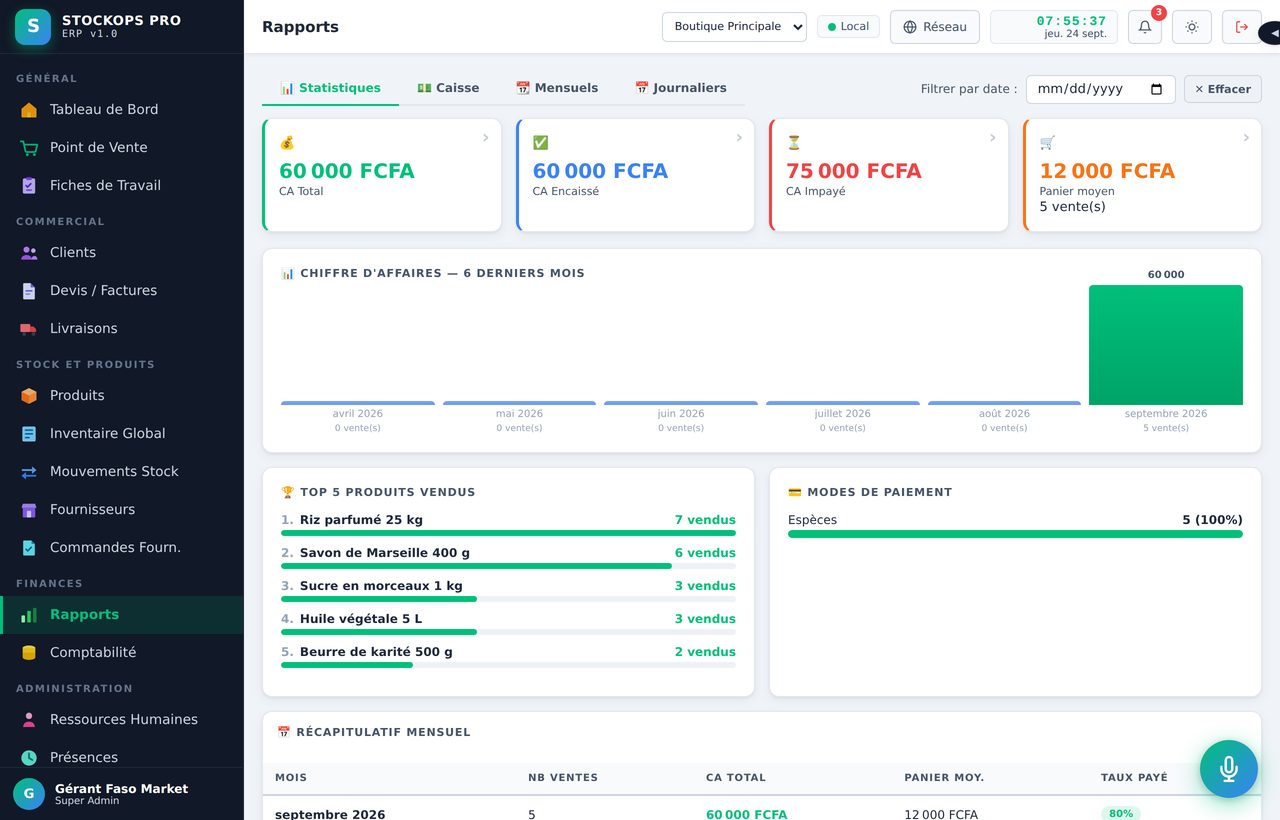The image size is (1280, 820).
Task: Click the date filter input field
Action: coord(1101,89)
